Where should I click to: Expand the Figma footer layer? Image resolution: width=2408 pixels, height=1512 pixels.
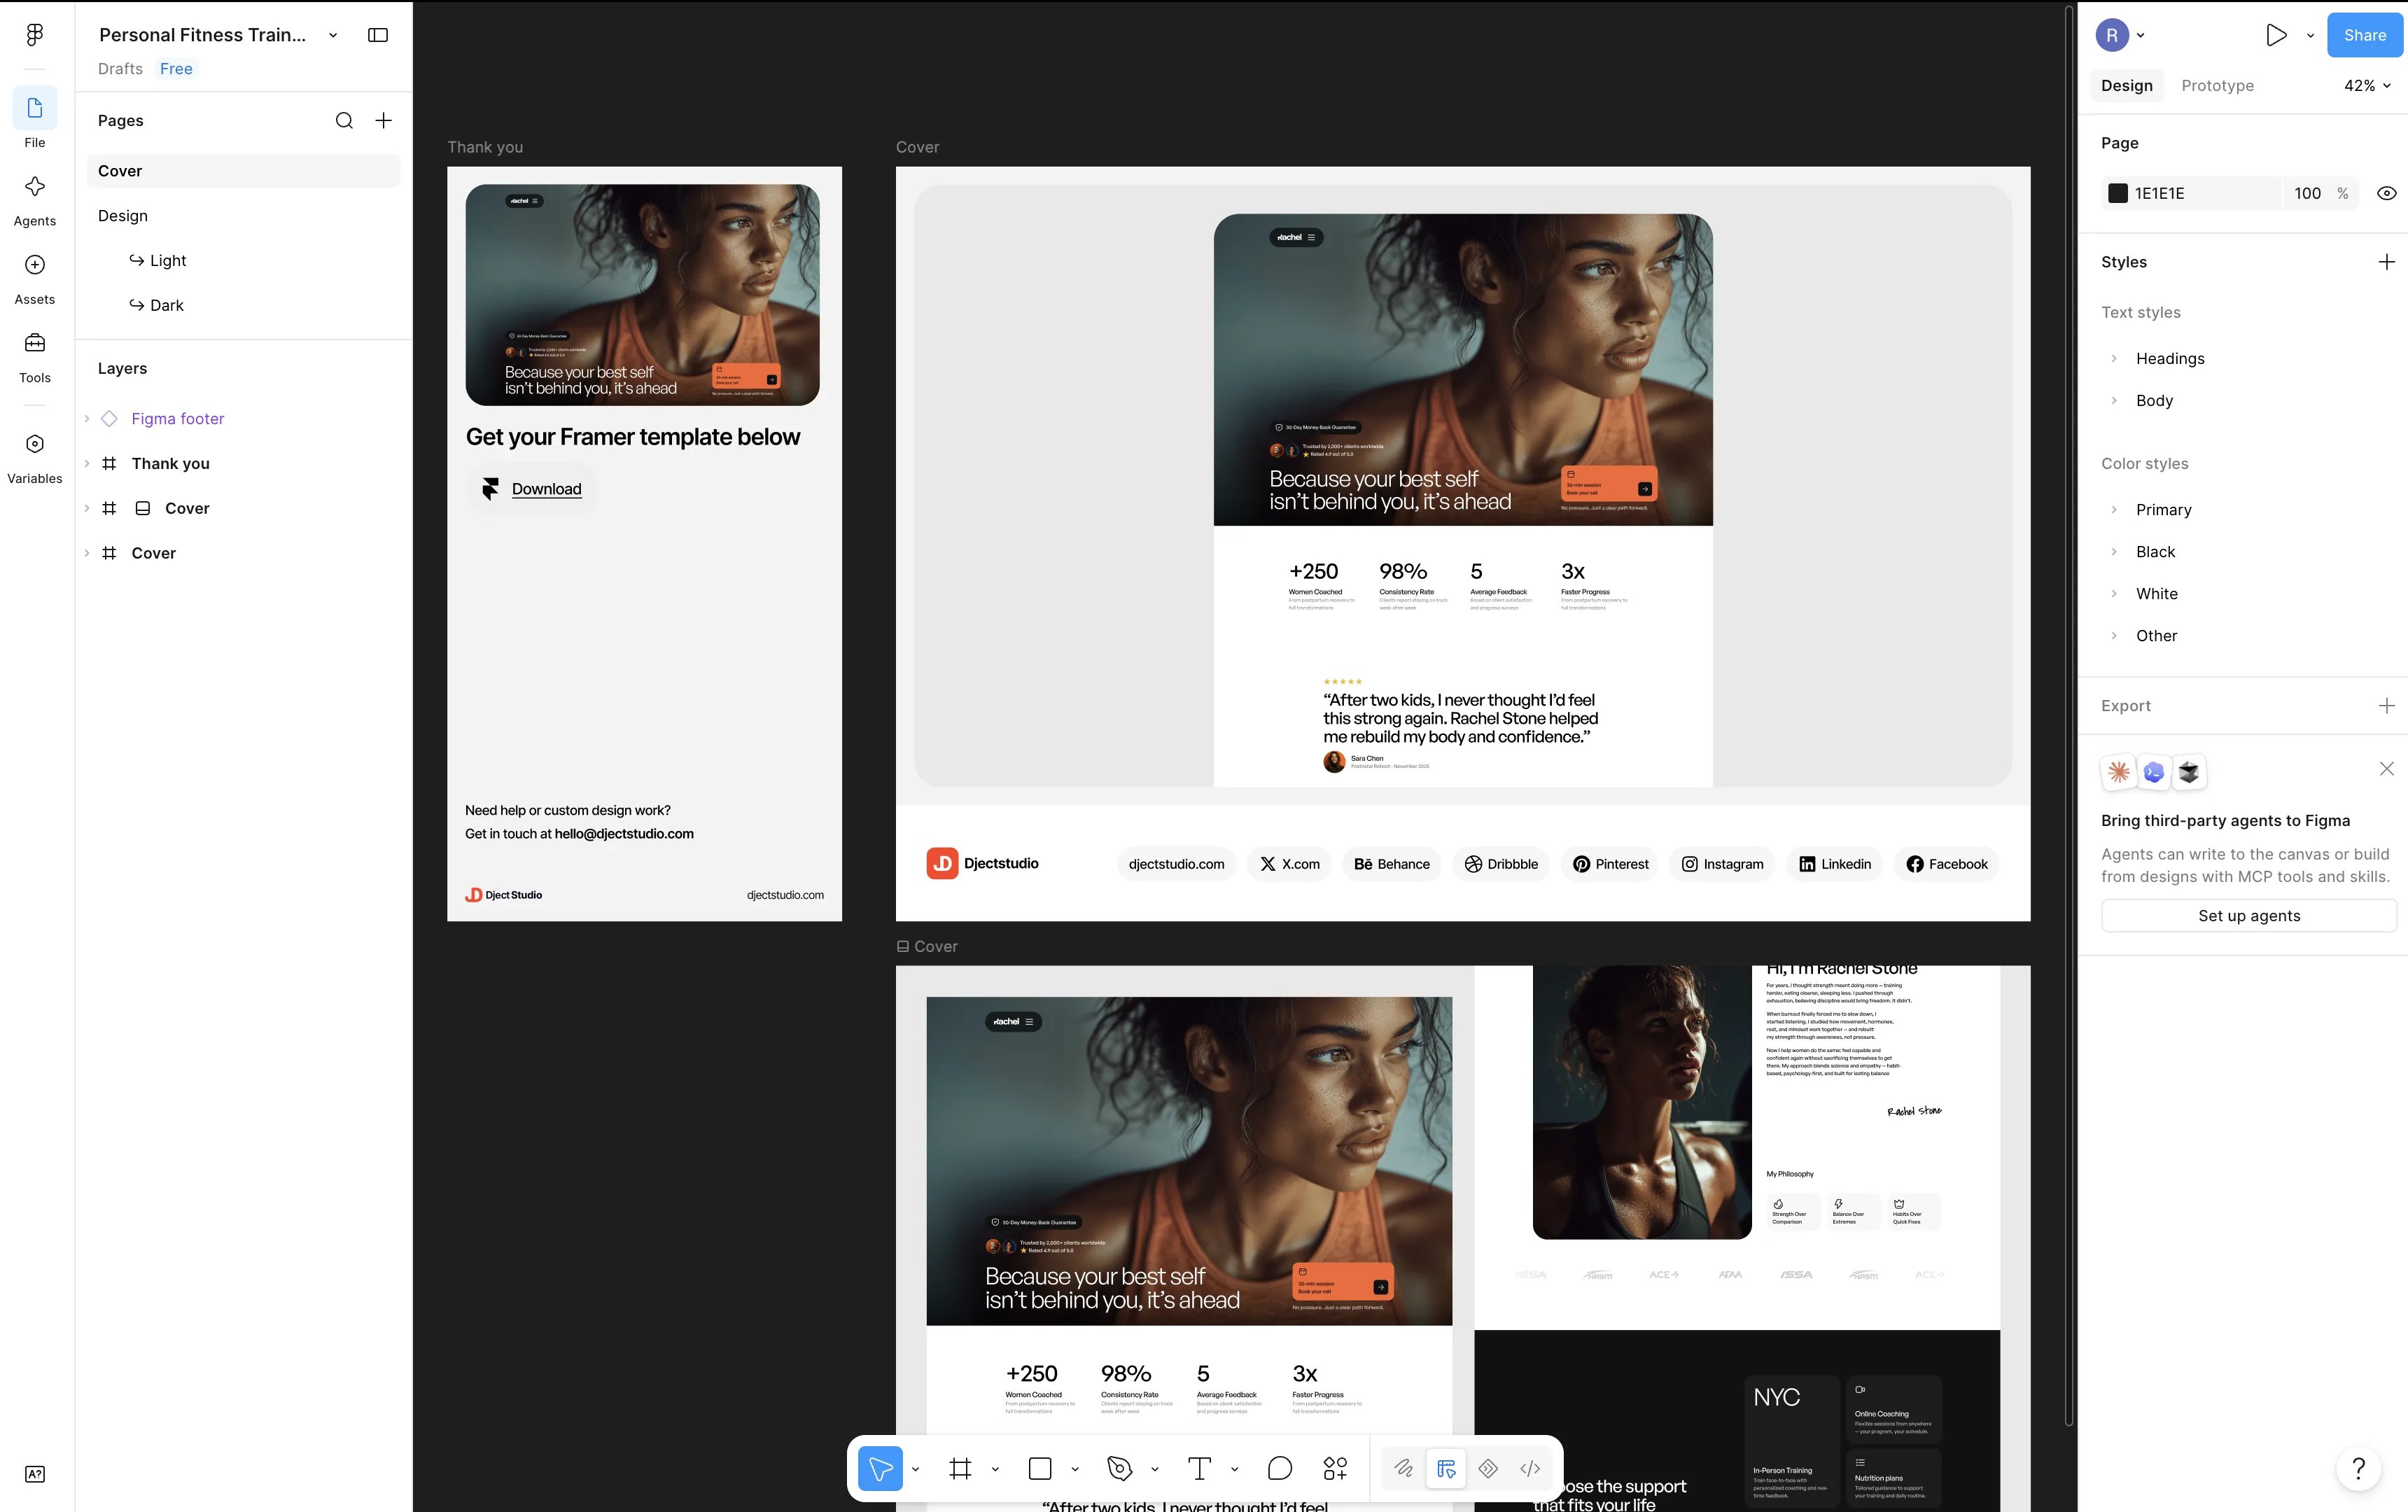[87, 418]
